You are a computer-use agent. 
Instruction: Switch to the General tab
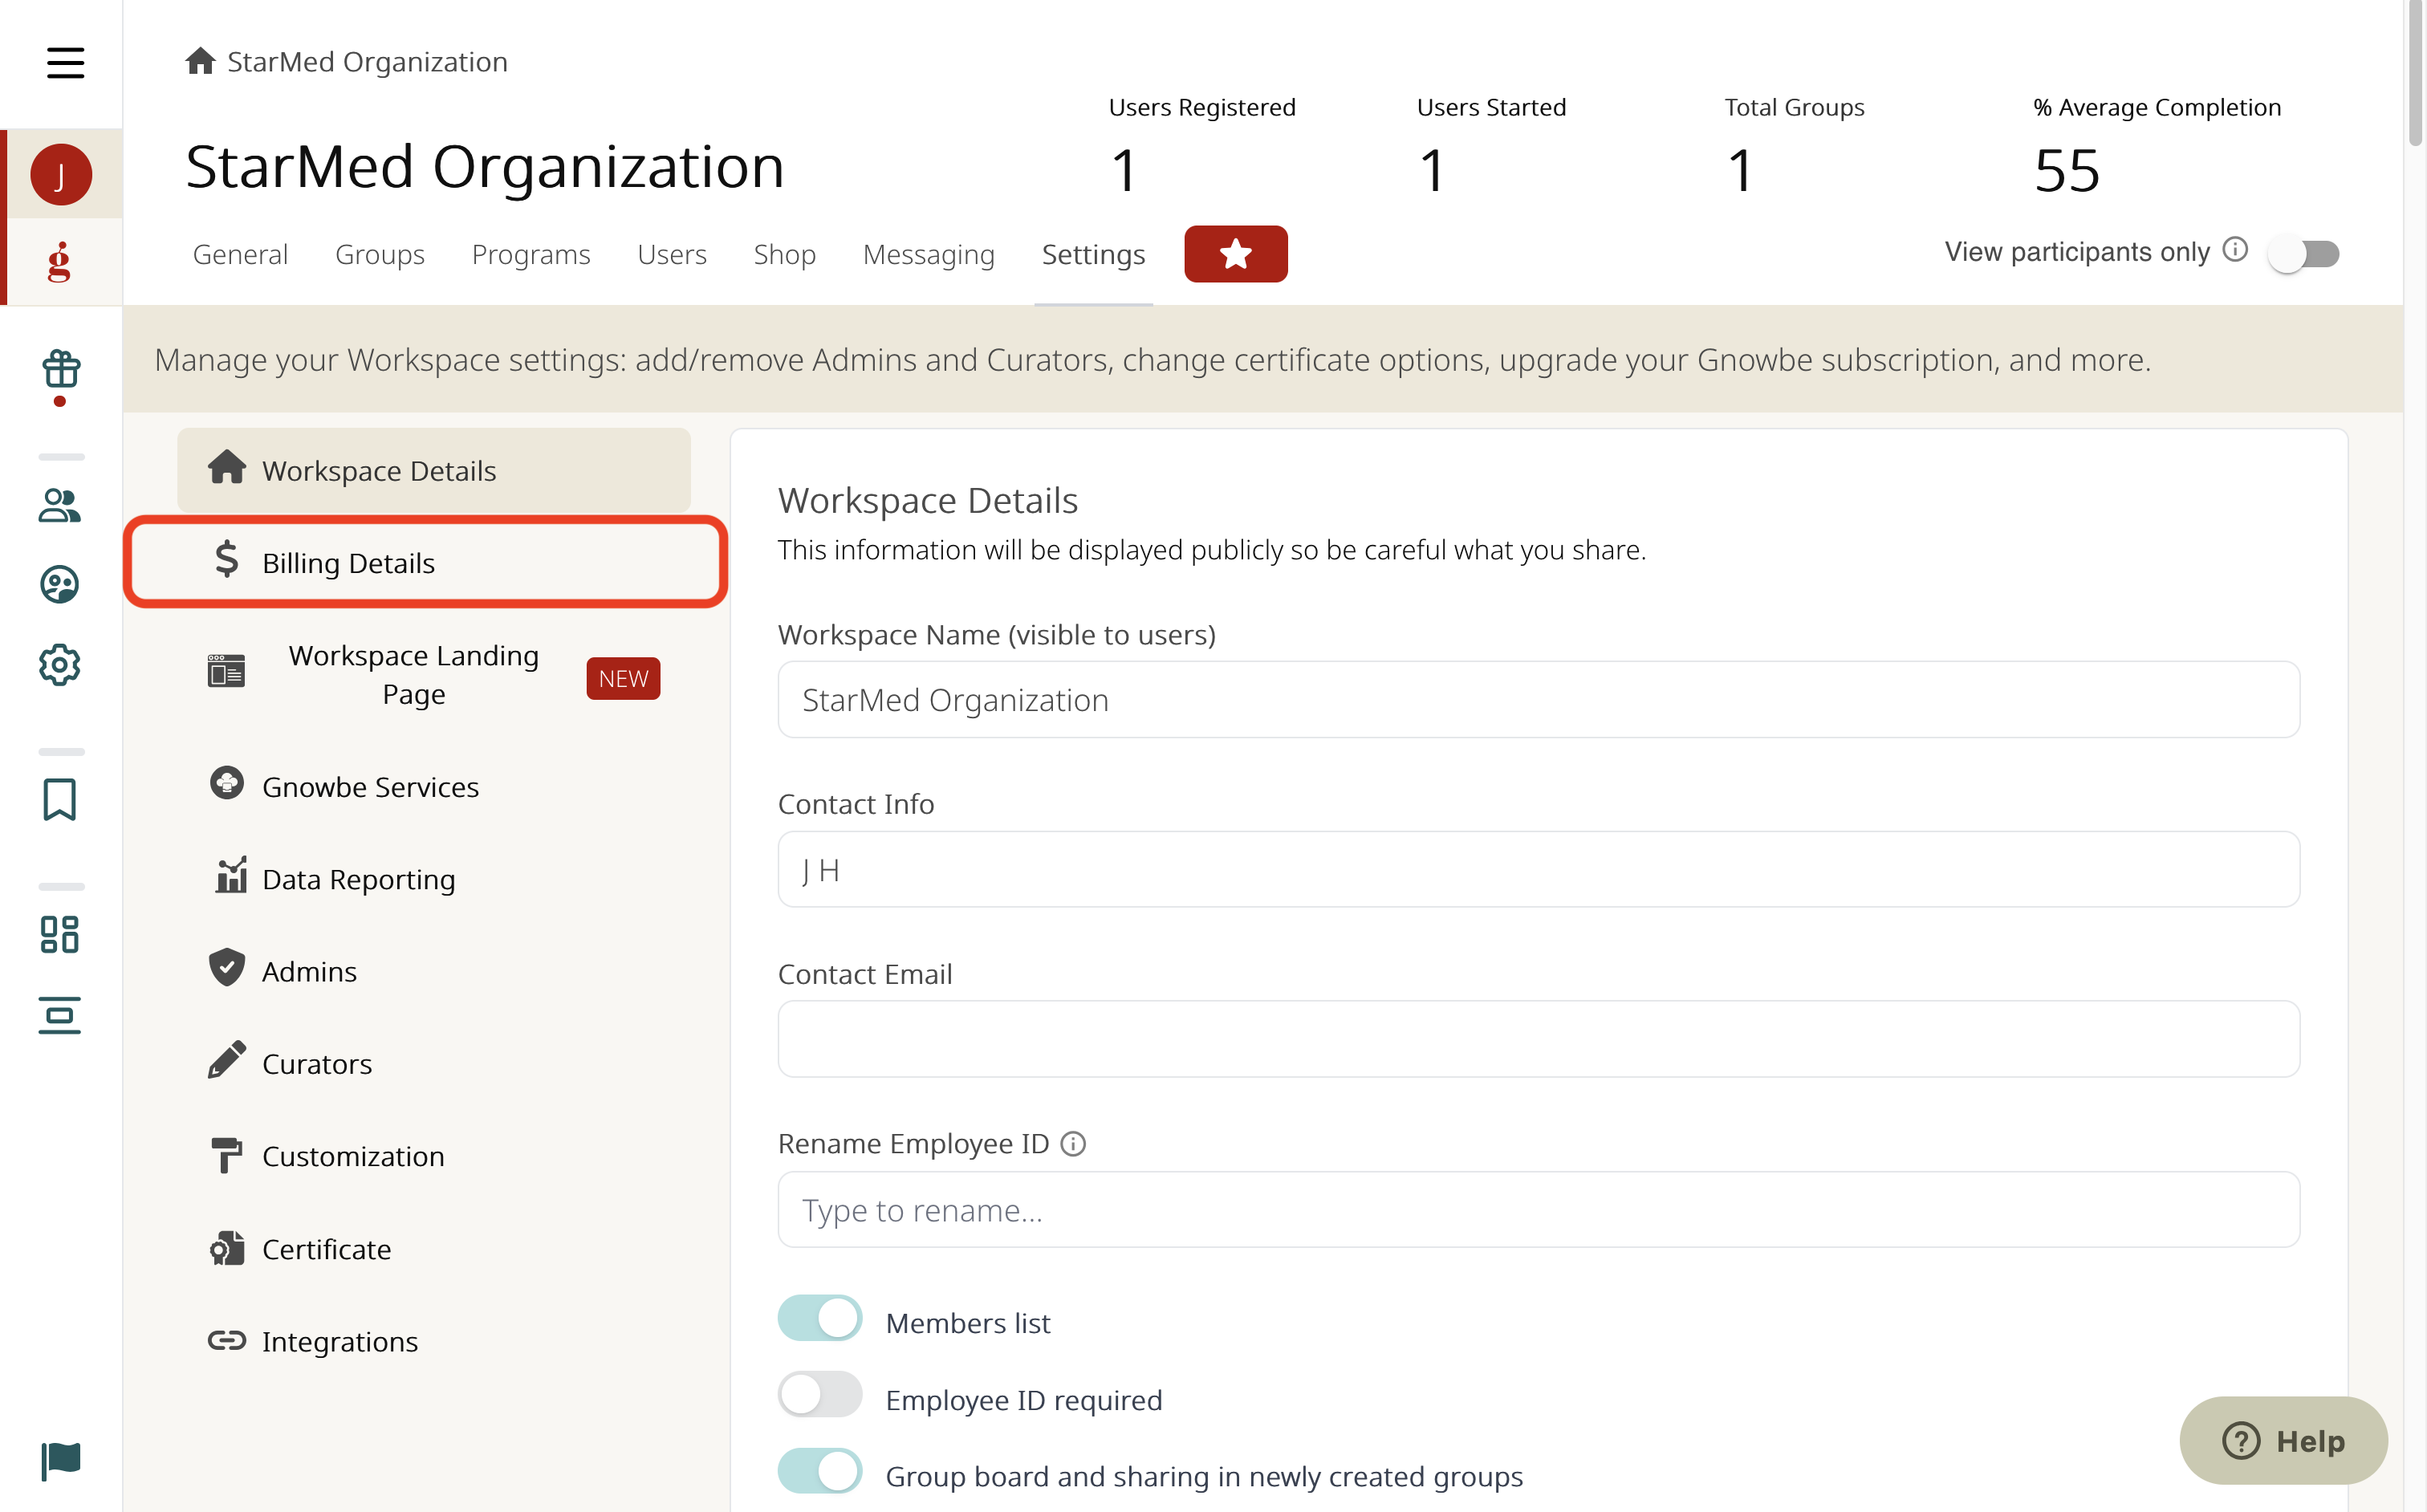[x=240, y=255]
